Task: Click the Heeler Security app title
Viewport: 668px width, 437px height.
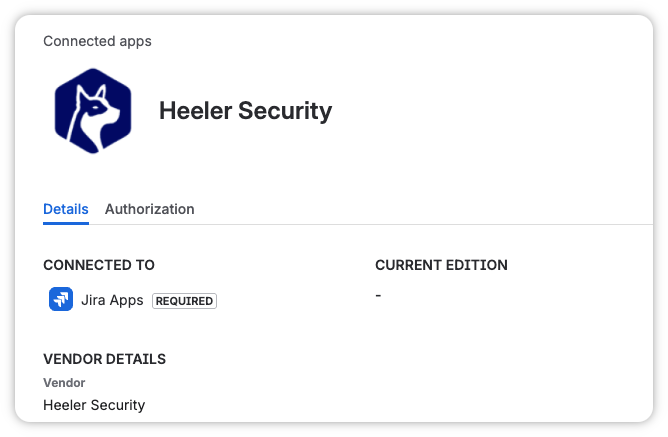Action: [245, 110]
